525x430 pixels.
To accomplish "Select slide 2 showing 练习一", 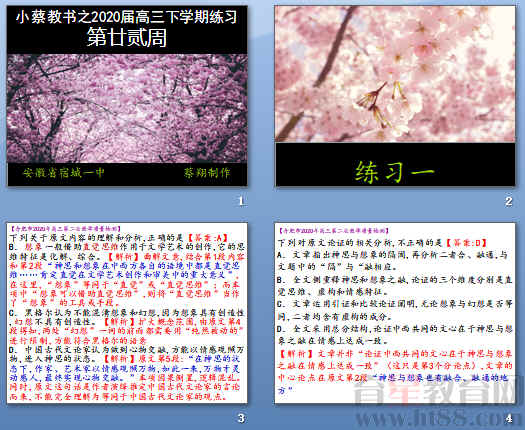I will (395, 96).
